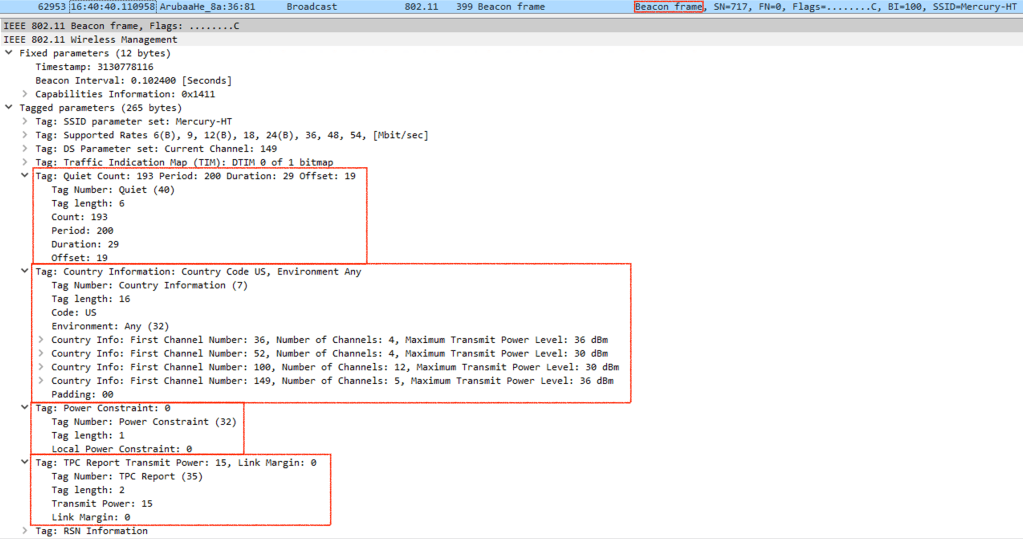Collapse the Tagged parameters section
This screenshot has width=1023, height=539.
pos(9,107)
